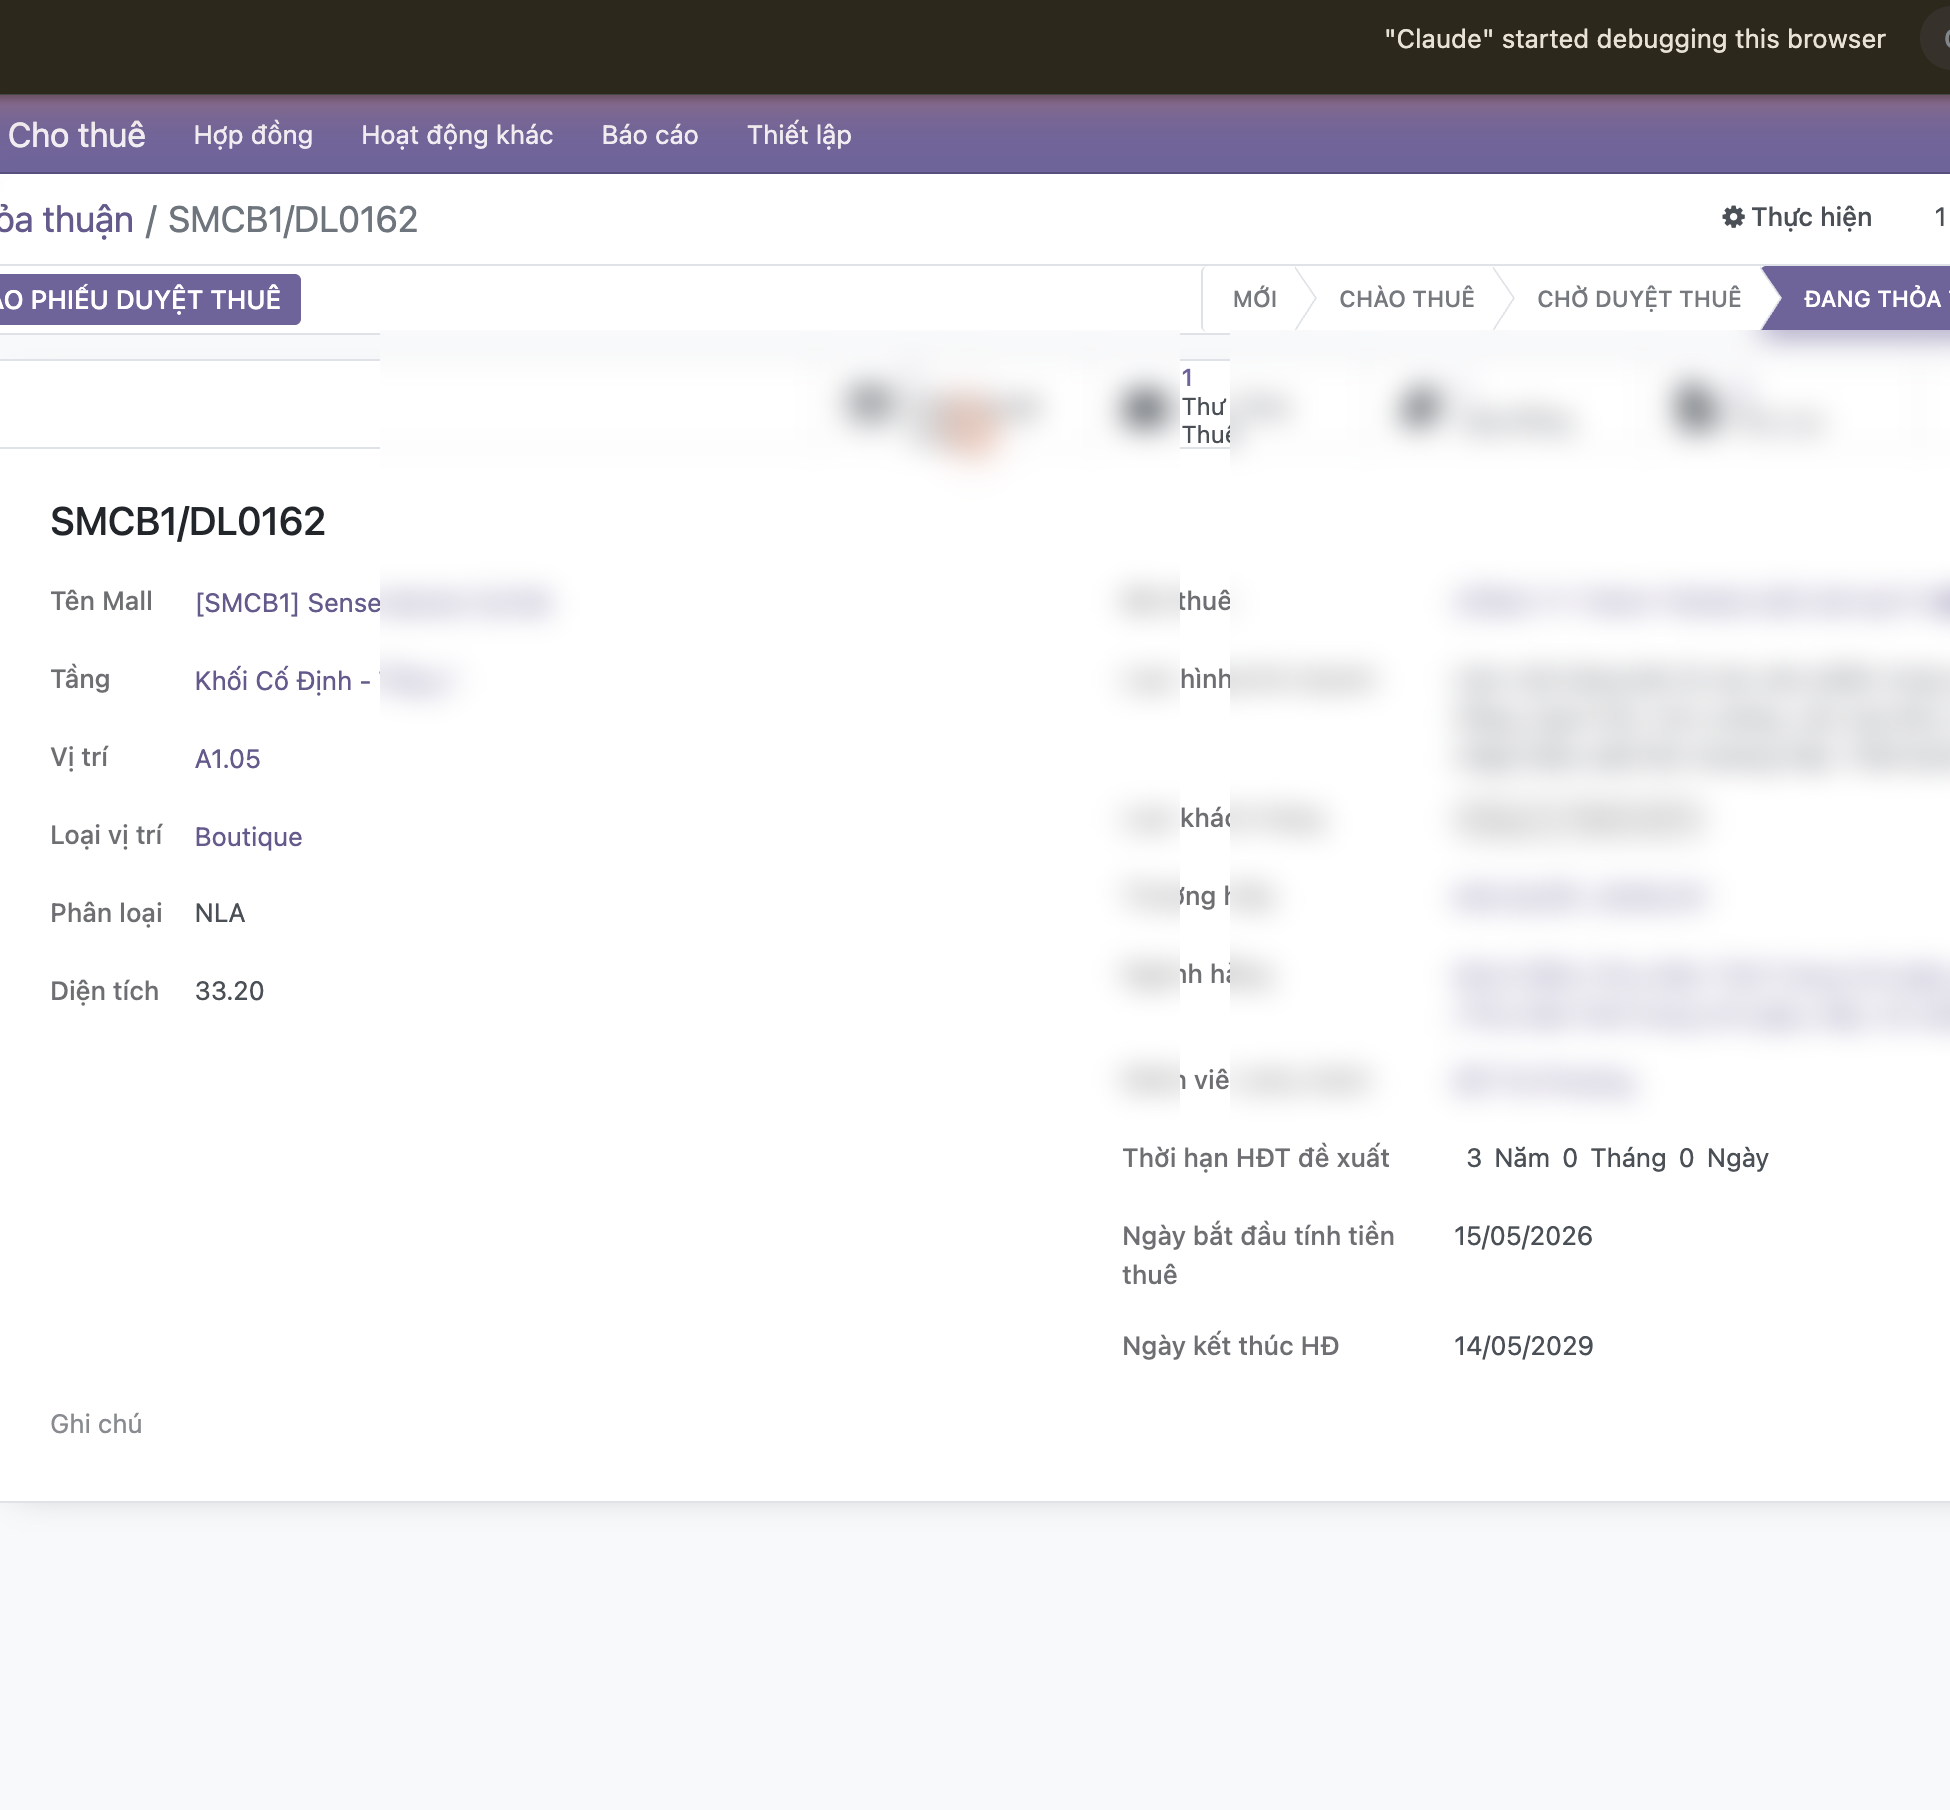Select the CHÀO THUÊ status stage
Image resolution: width=1950 pixels, height=1810 pixels.
point(1406,299)
